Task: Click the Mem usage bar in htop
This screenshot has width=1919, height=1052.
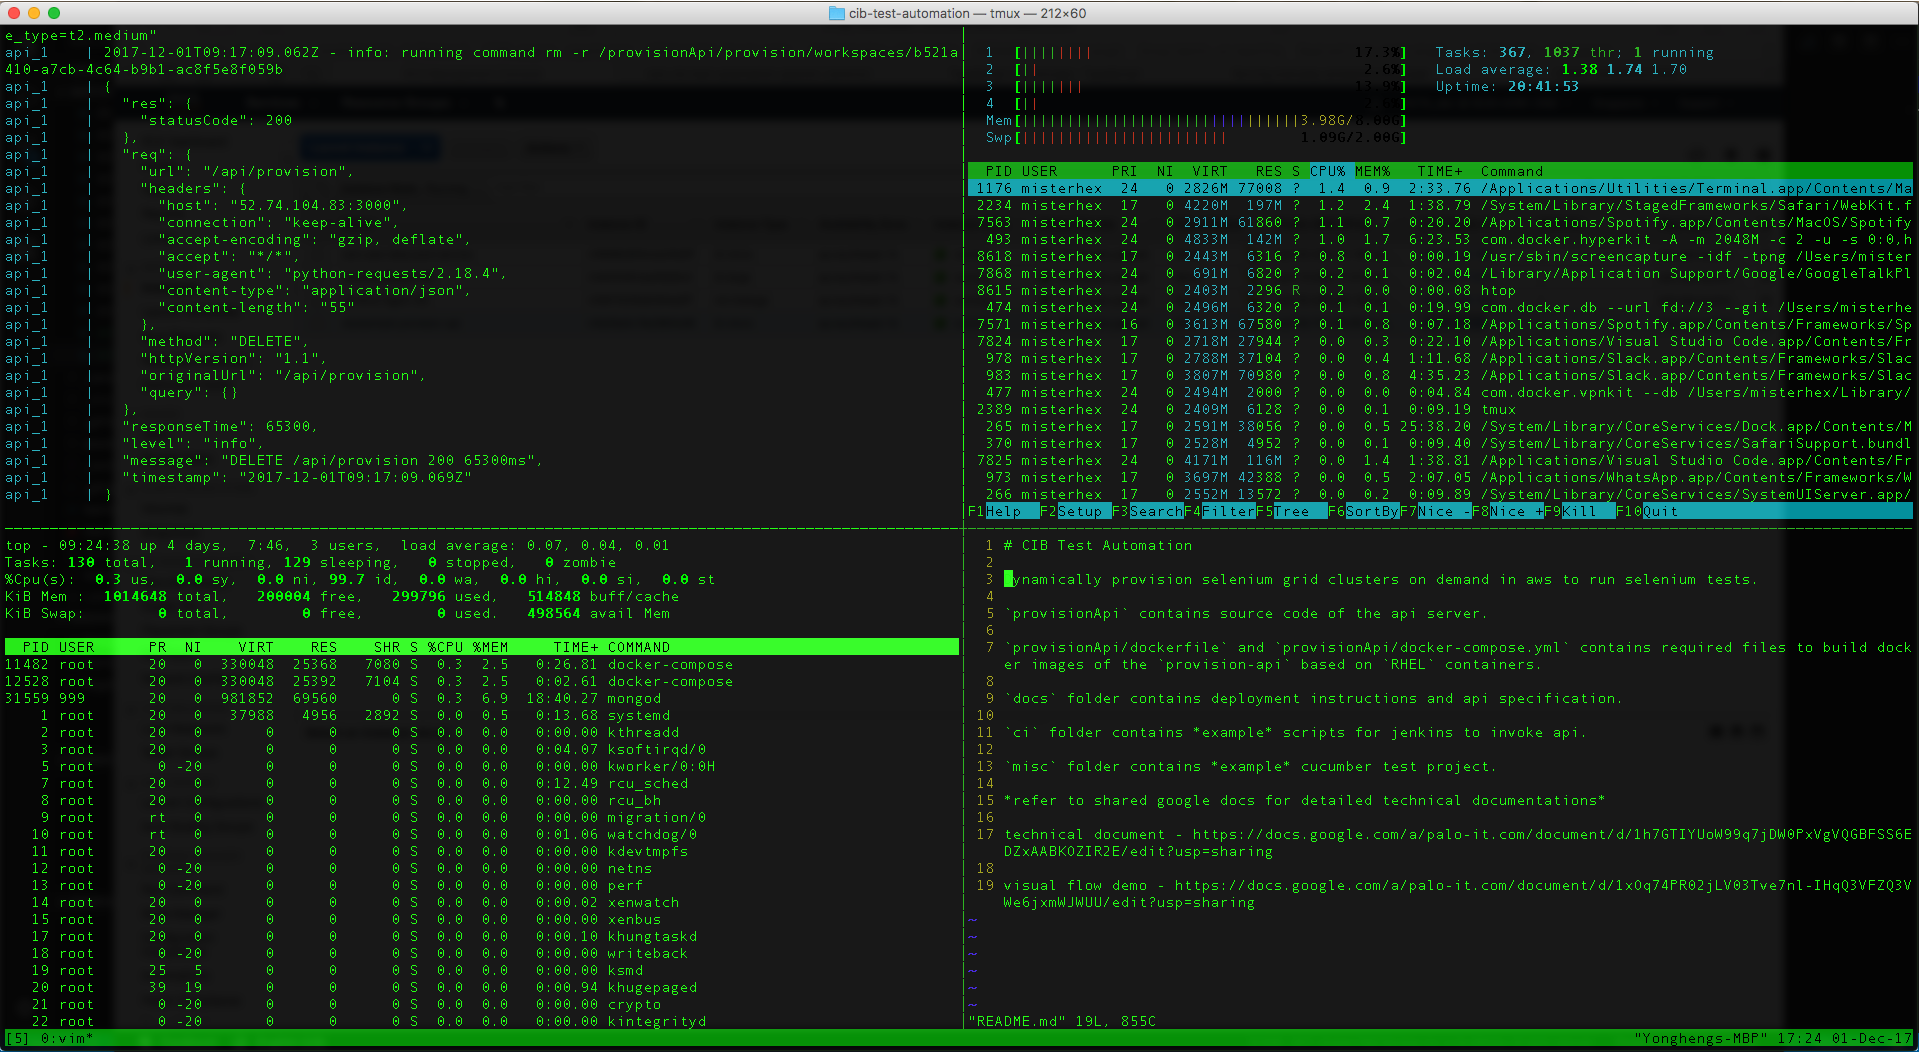Action: tap(1196, 120)
